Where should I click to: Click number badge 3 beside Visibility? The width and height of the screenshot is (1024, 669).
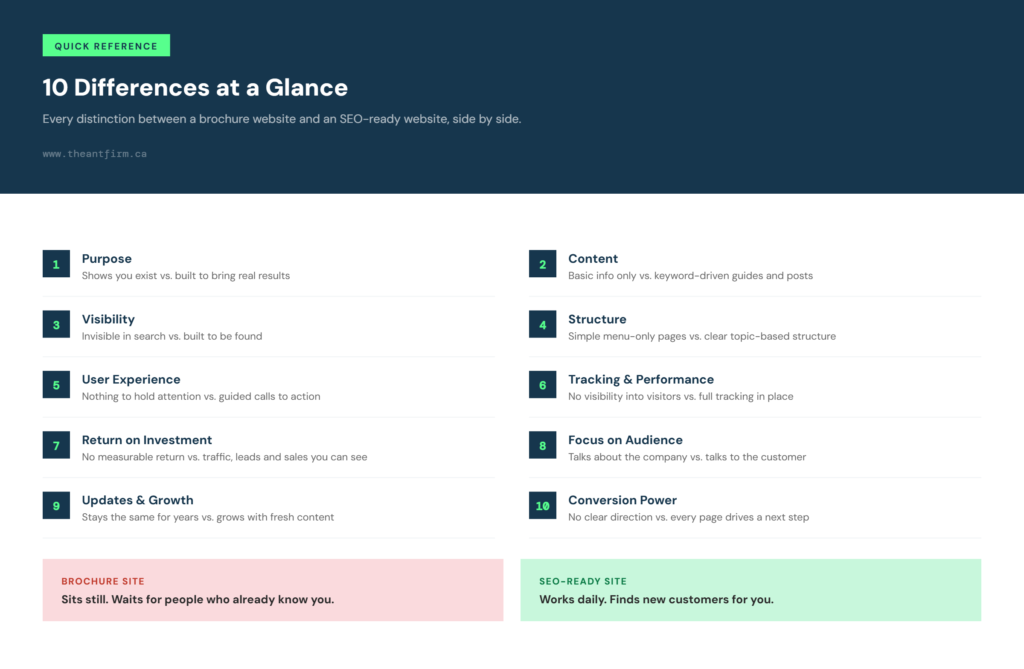(x=56, y=325)
